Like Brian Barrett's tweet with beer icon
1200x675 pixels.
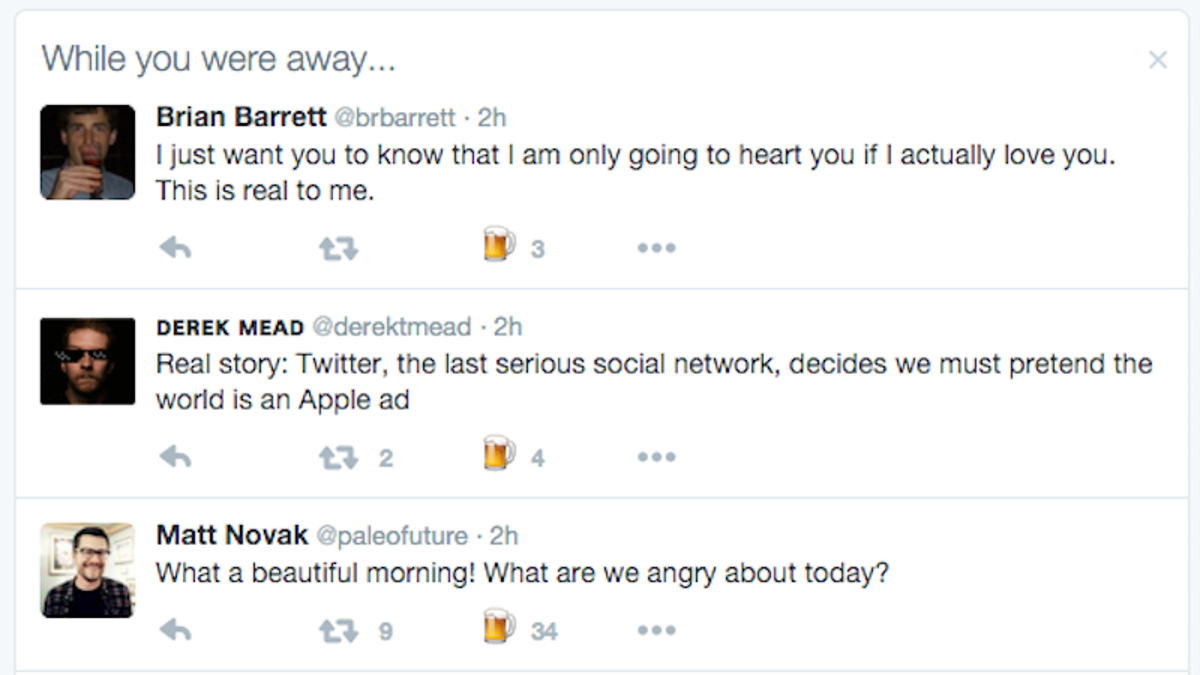pos(499,246)
